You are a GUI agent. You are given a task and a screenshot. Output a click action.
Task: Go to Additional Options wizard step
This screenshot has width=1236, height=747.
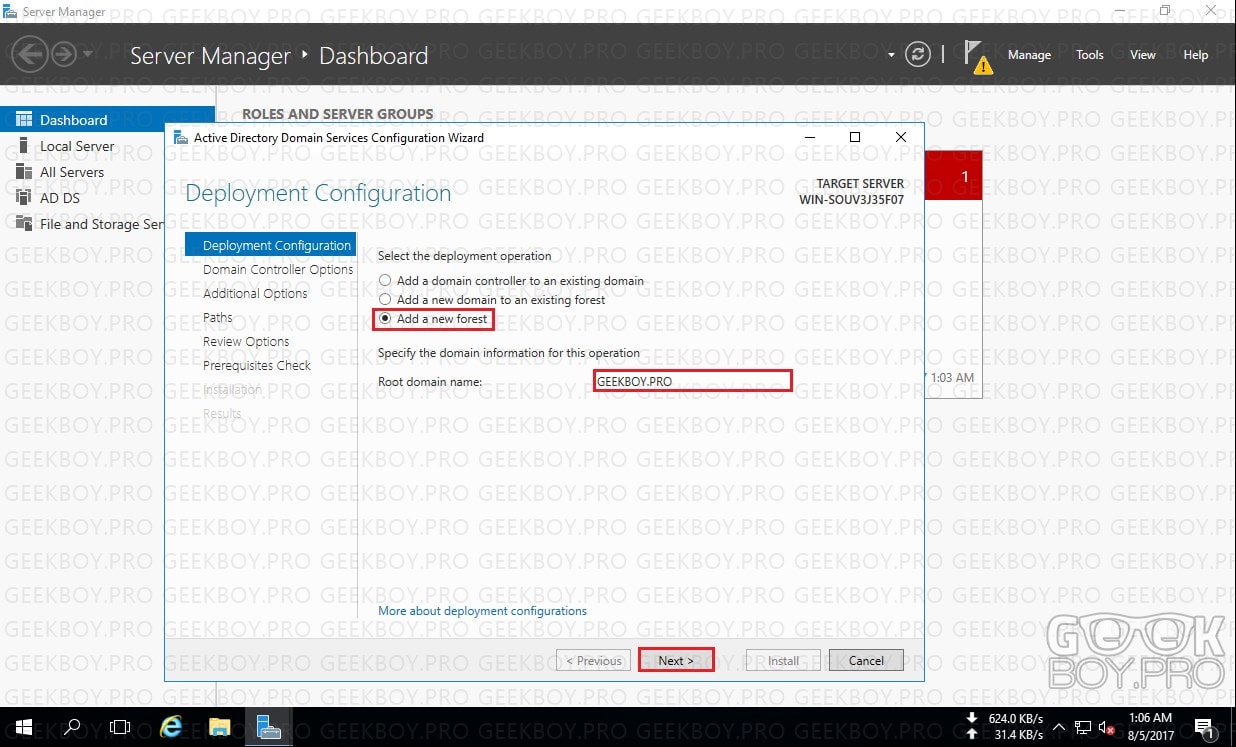pos(255,293)
